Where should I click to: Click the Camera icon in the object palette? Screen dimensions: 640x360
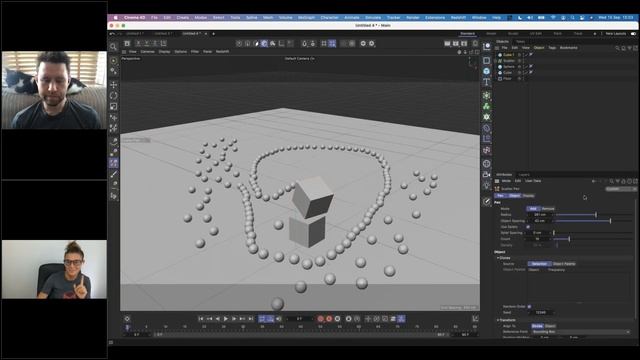coord(487,175)
